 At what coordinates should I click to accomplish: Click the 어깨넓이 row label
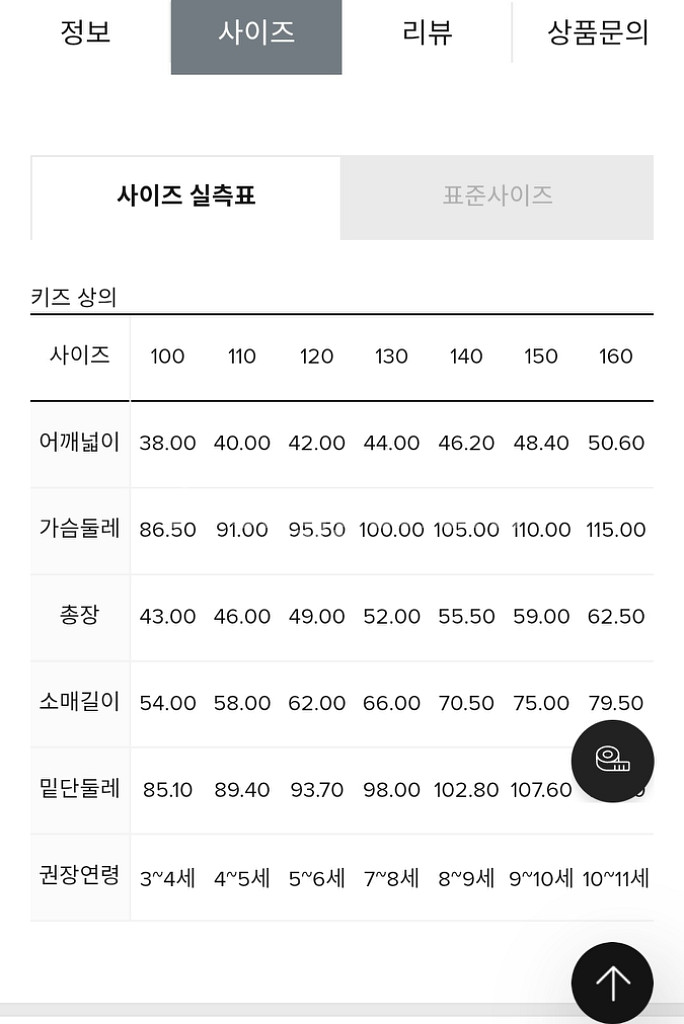[x=79, y=443]
